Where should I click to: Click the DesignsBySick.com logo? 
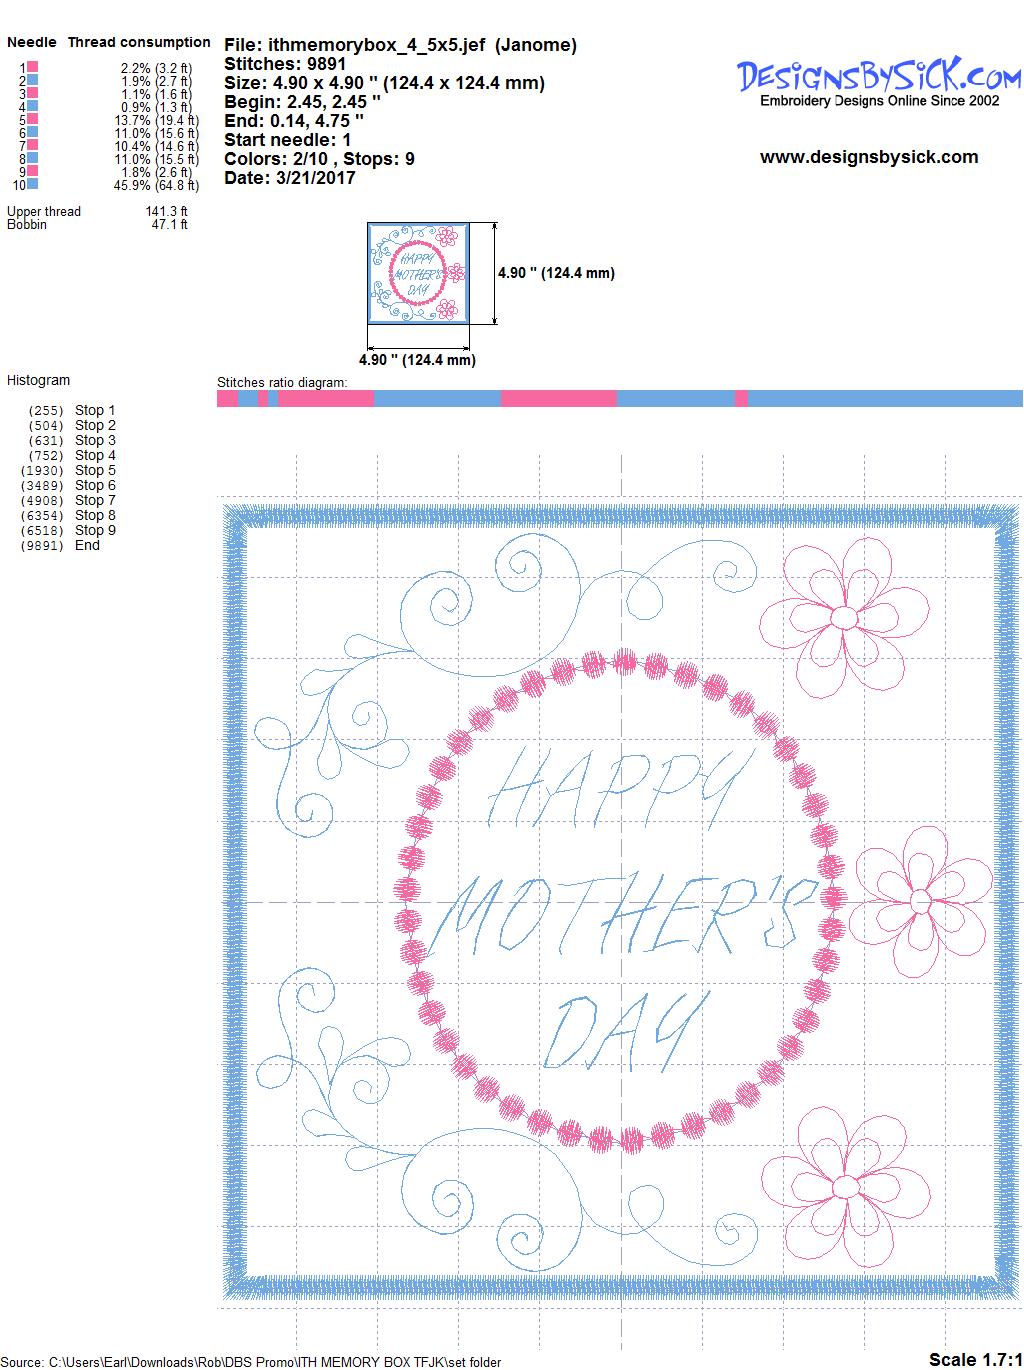pyautogui.click(x=879, y=78)
